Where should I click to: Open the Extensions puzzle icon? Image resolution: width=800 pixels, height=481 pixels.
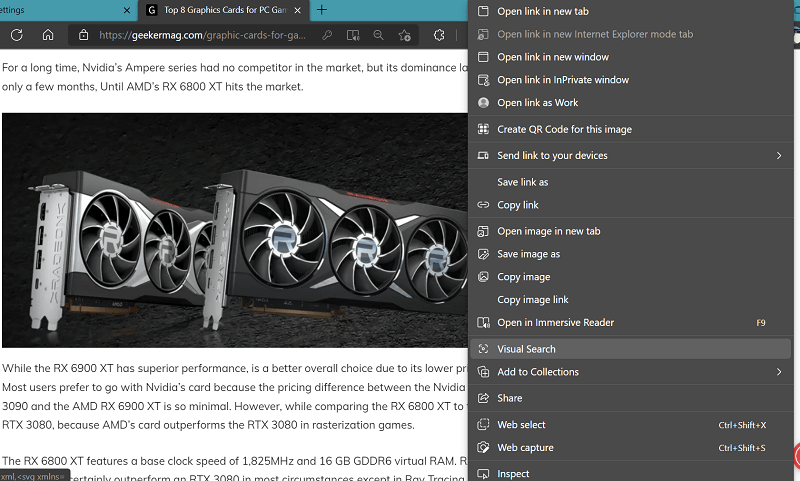tap(439, 35)
